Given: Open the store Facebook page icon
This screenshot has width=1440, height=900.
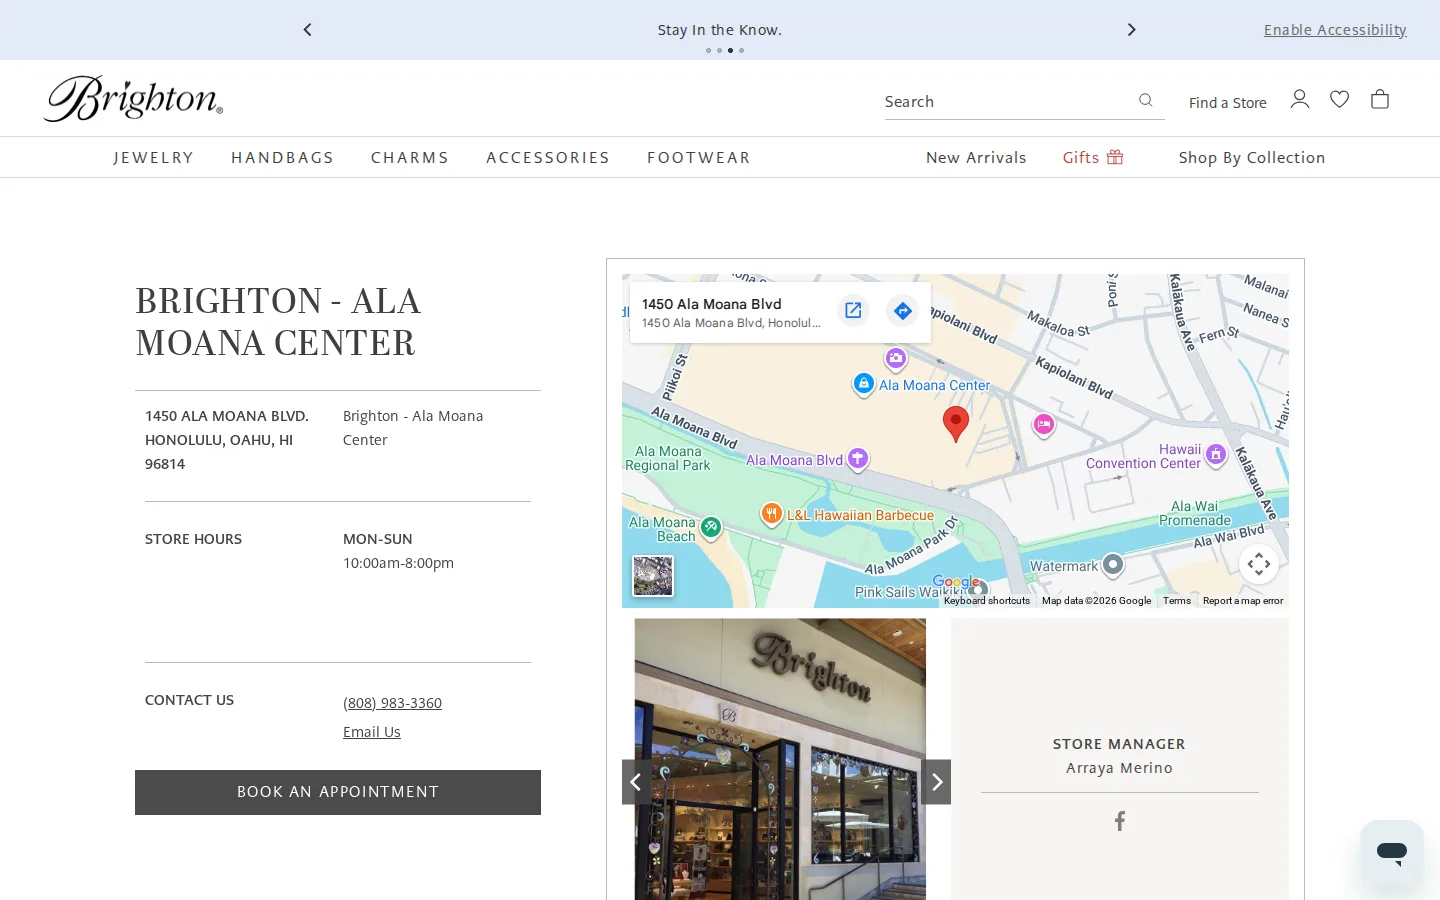Looking at the screenshot, I should tap(1120, 821).
